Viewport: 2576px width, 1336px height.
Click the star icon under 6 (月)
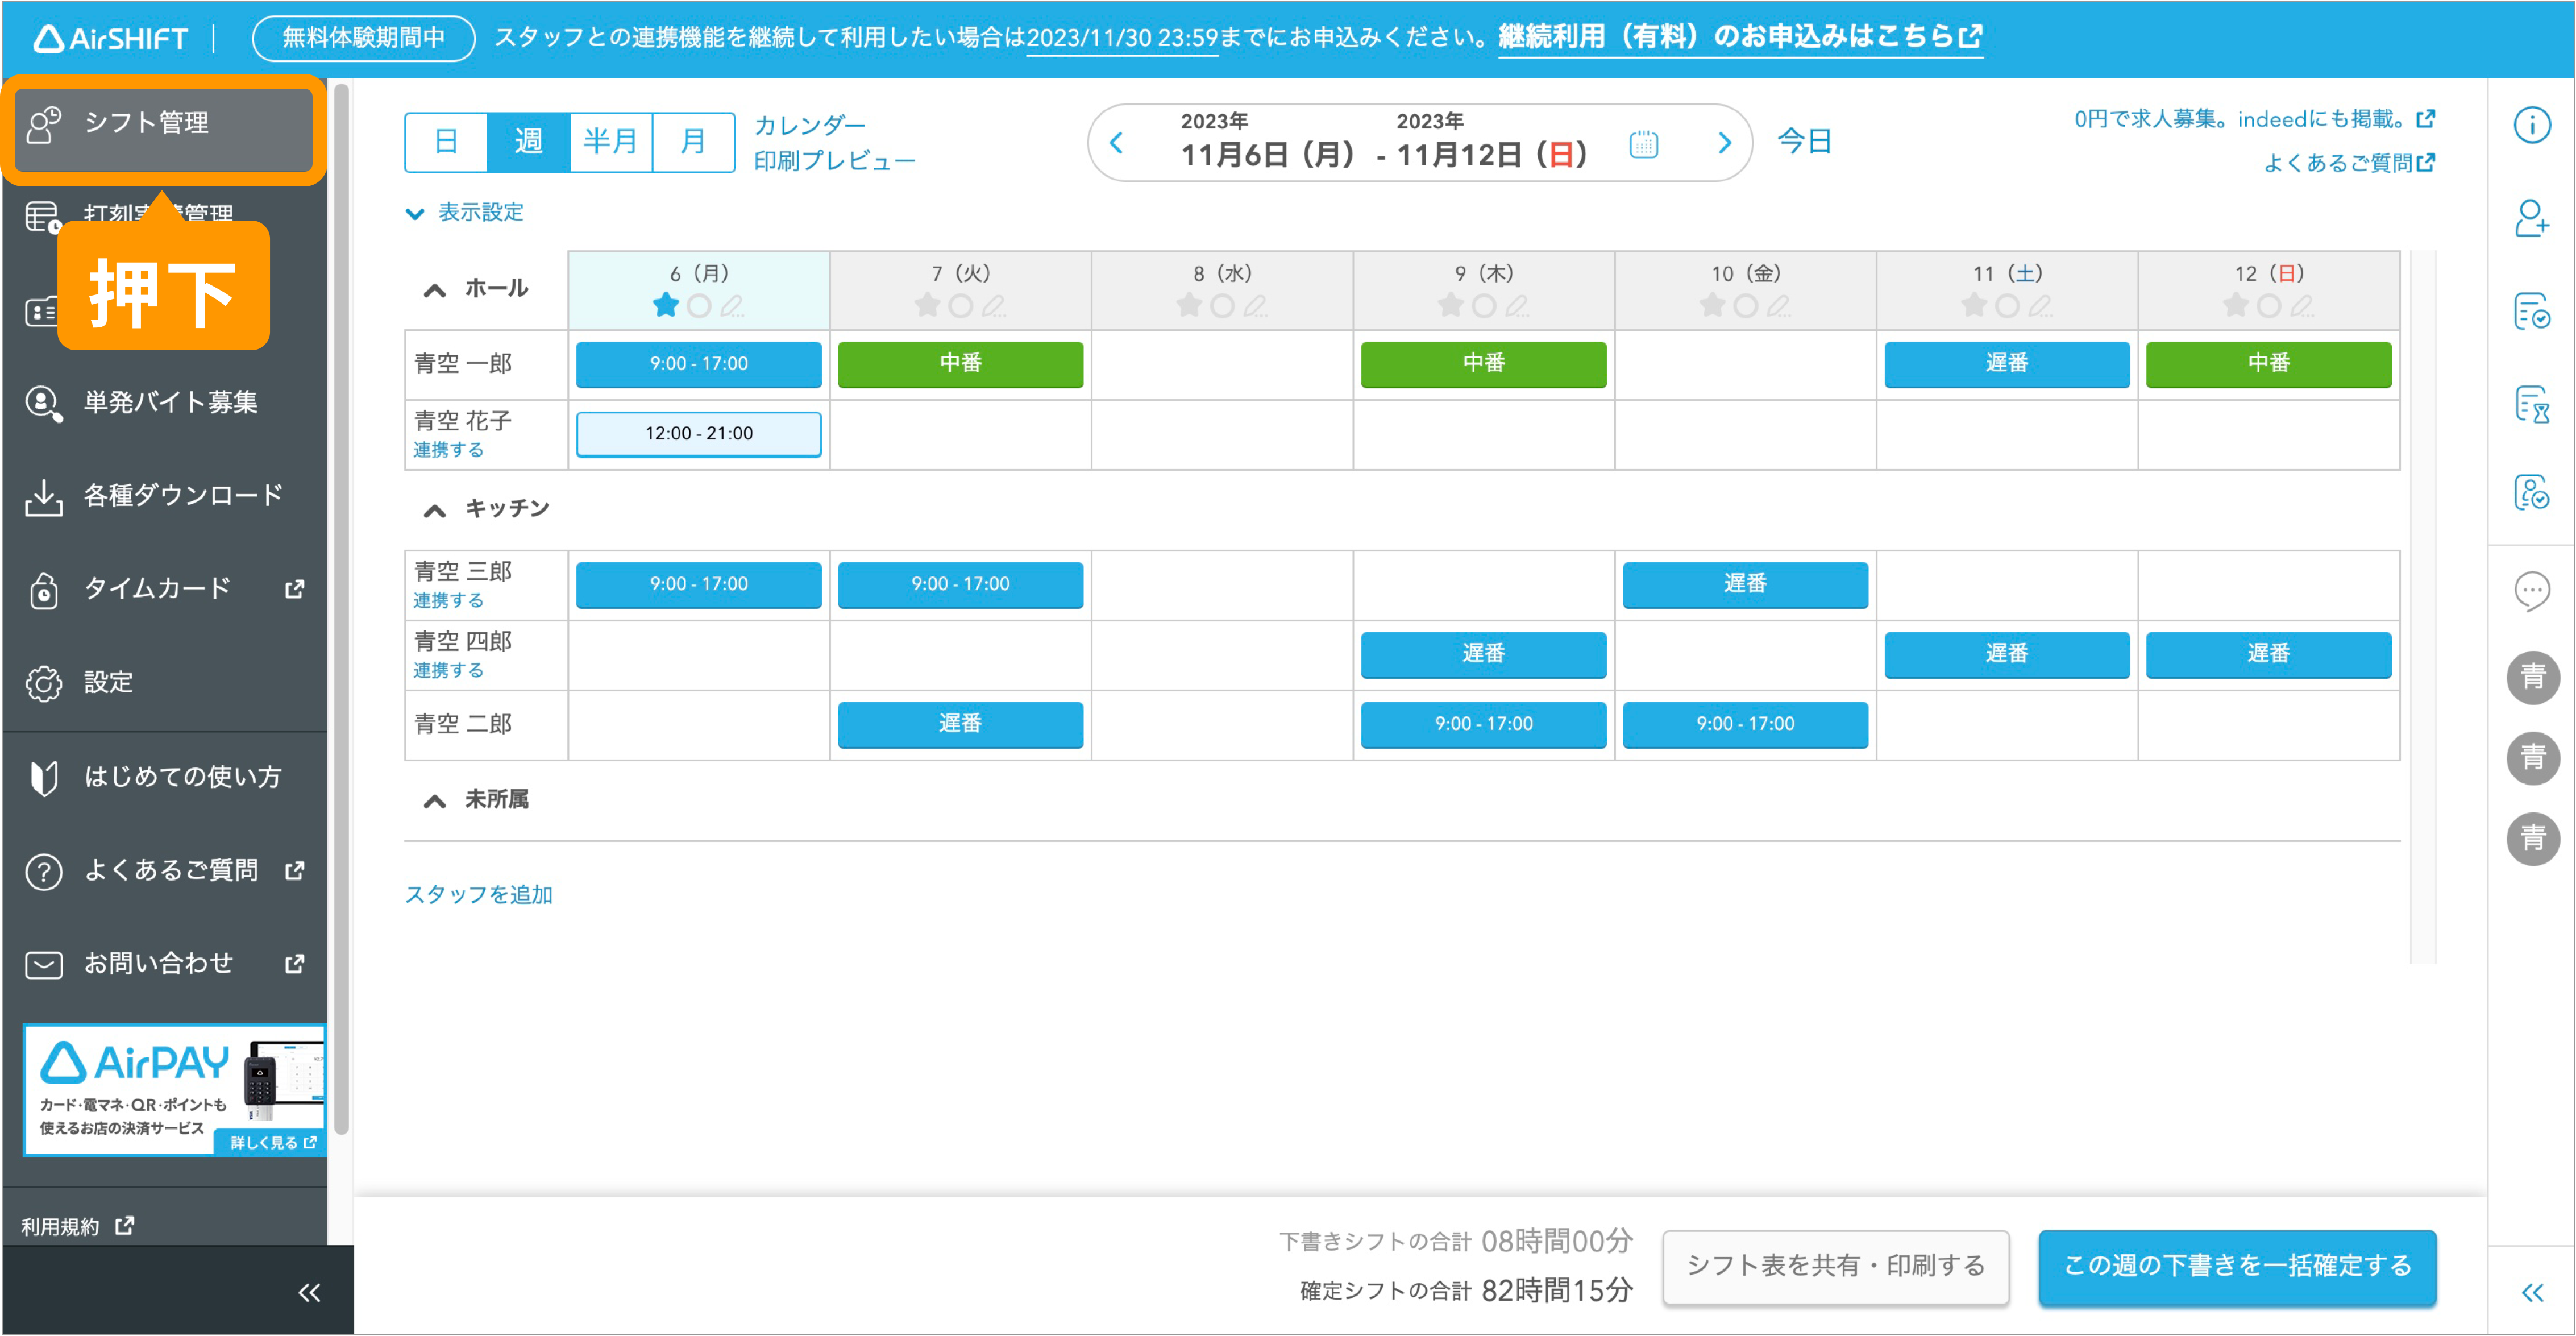(x=666, y=305)
